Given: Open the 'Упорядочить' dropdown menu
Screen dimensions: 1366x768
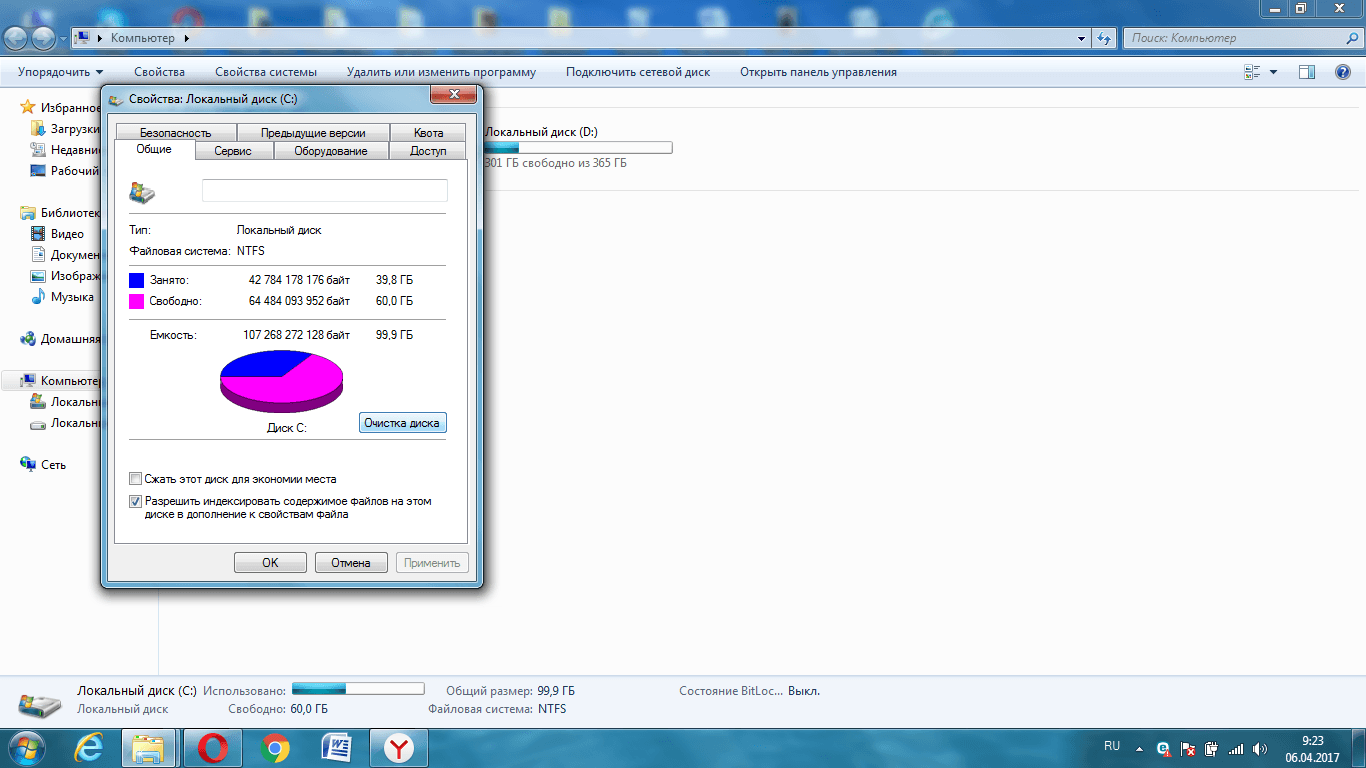Looking at the screenshot, I should [60, 72].
